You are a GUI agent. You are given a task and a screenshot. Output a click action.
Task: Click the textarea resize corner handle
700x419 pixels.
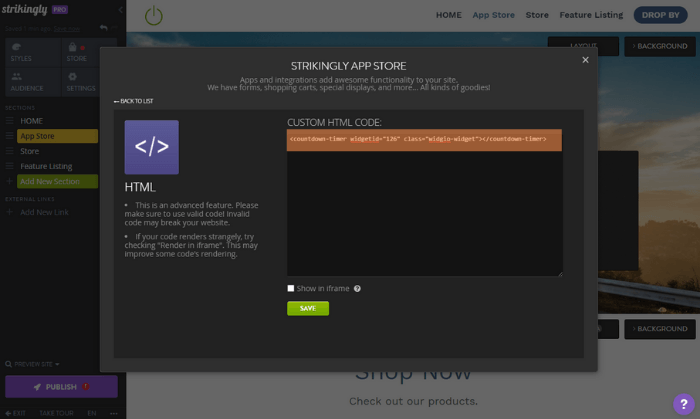(560, 274)
